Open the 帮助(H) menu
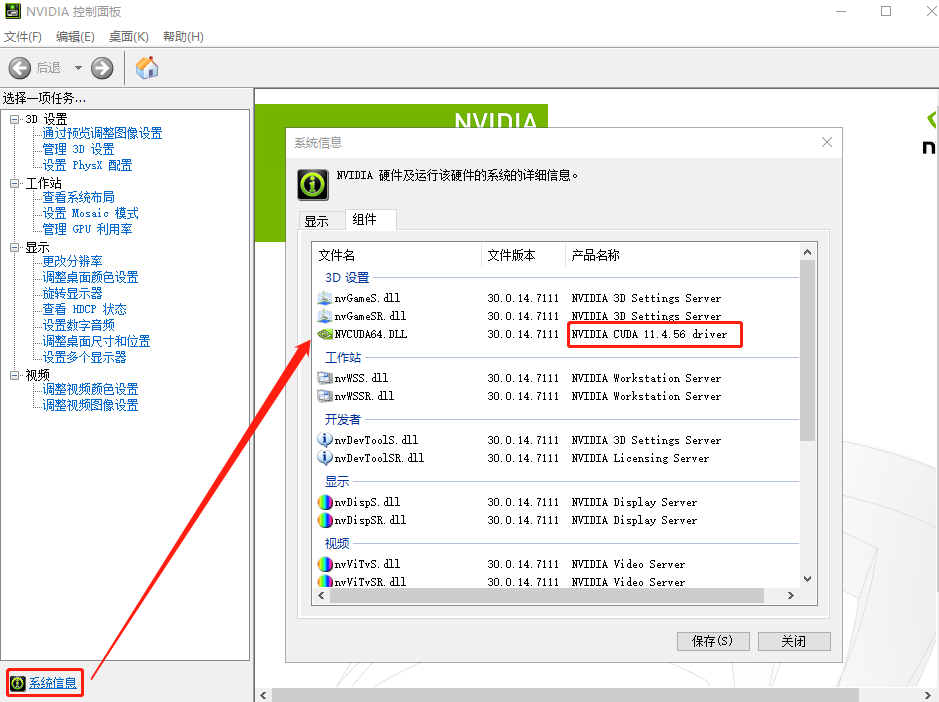The height and width of the screenshot is (702, 939). (183, 37)
